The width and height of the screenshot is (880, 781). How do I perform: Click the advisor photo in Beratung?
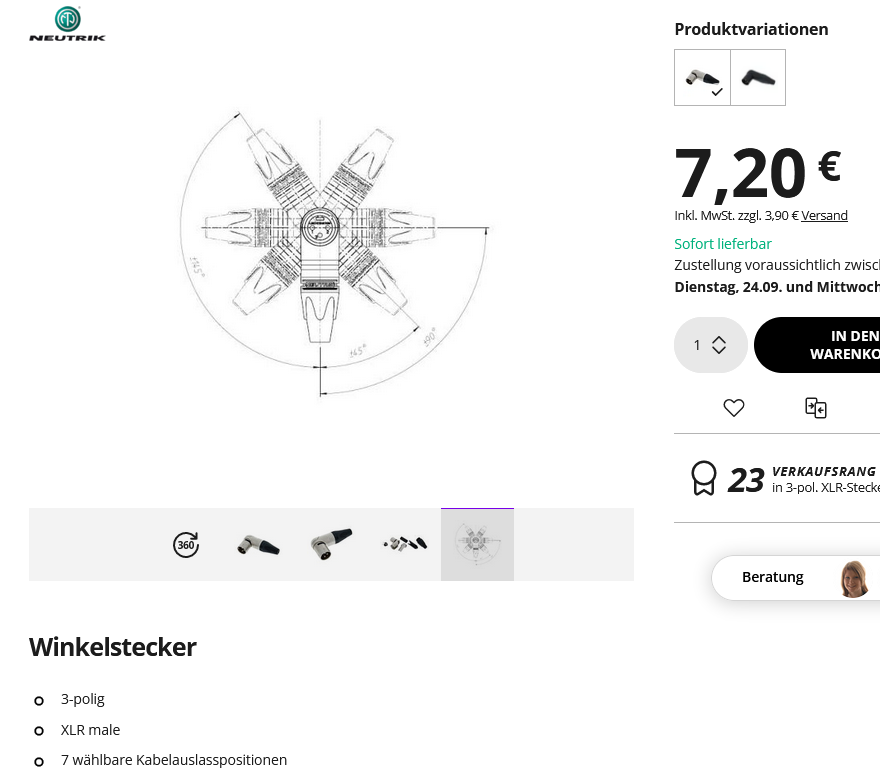pos(854,579)
